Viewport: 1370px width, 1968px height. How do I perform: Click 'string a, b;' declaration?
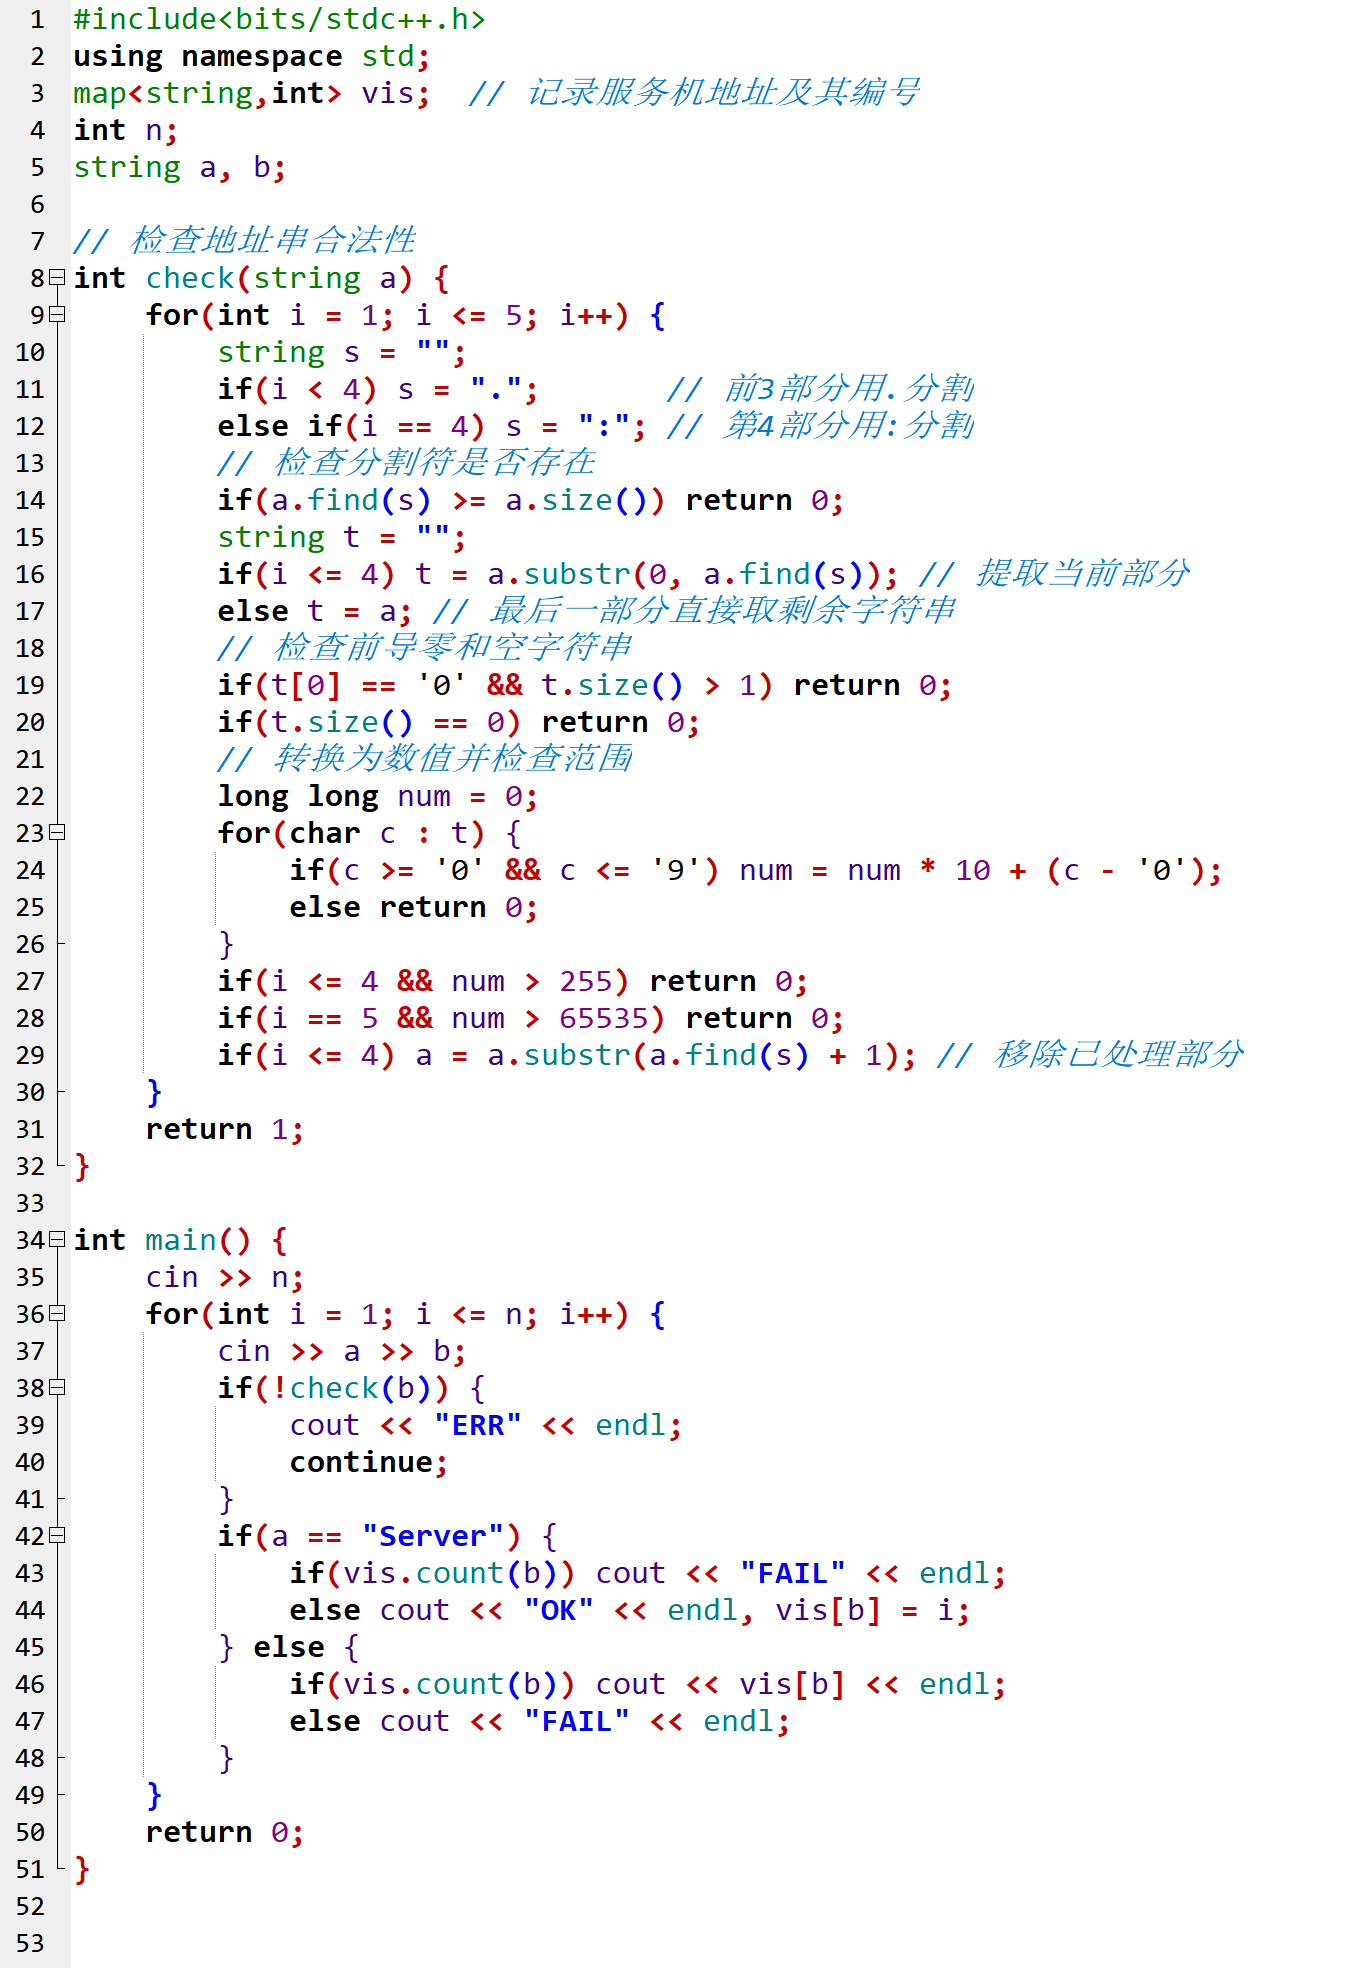[179, 167]
